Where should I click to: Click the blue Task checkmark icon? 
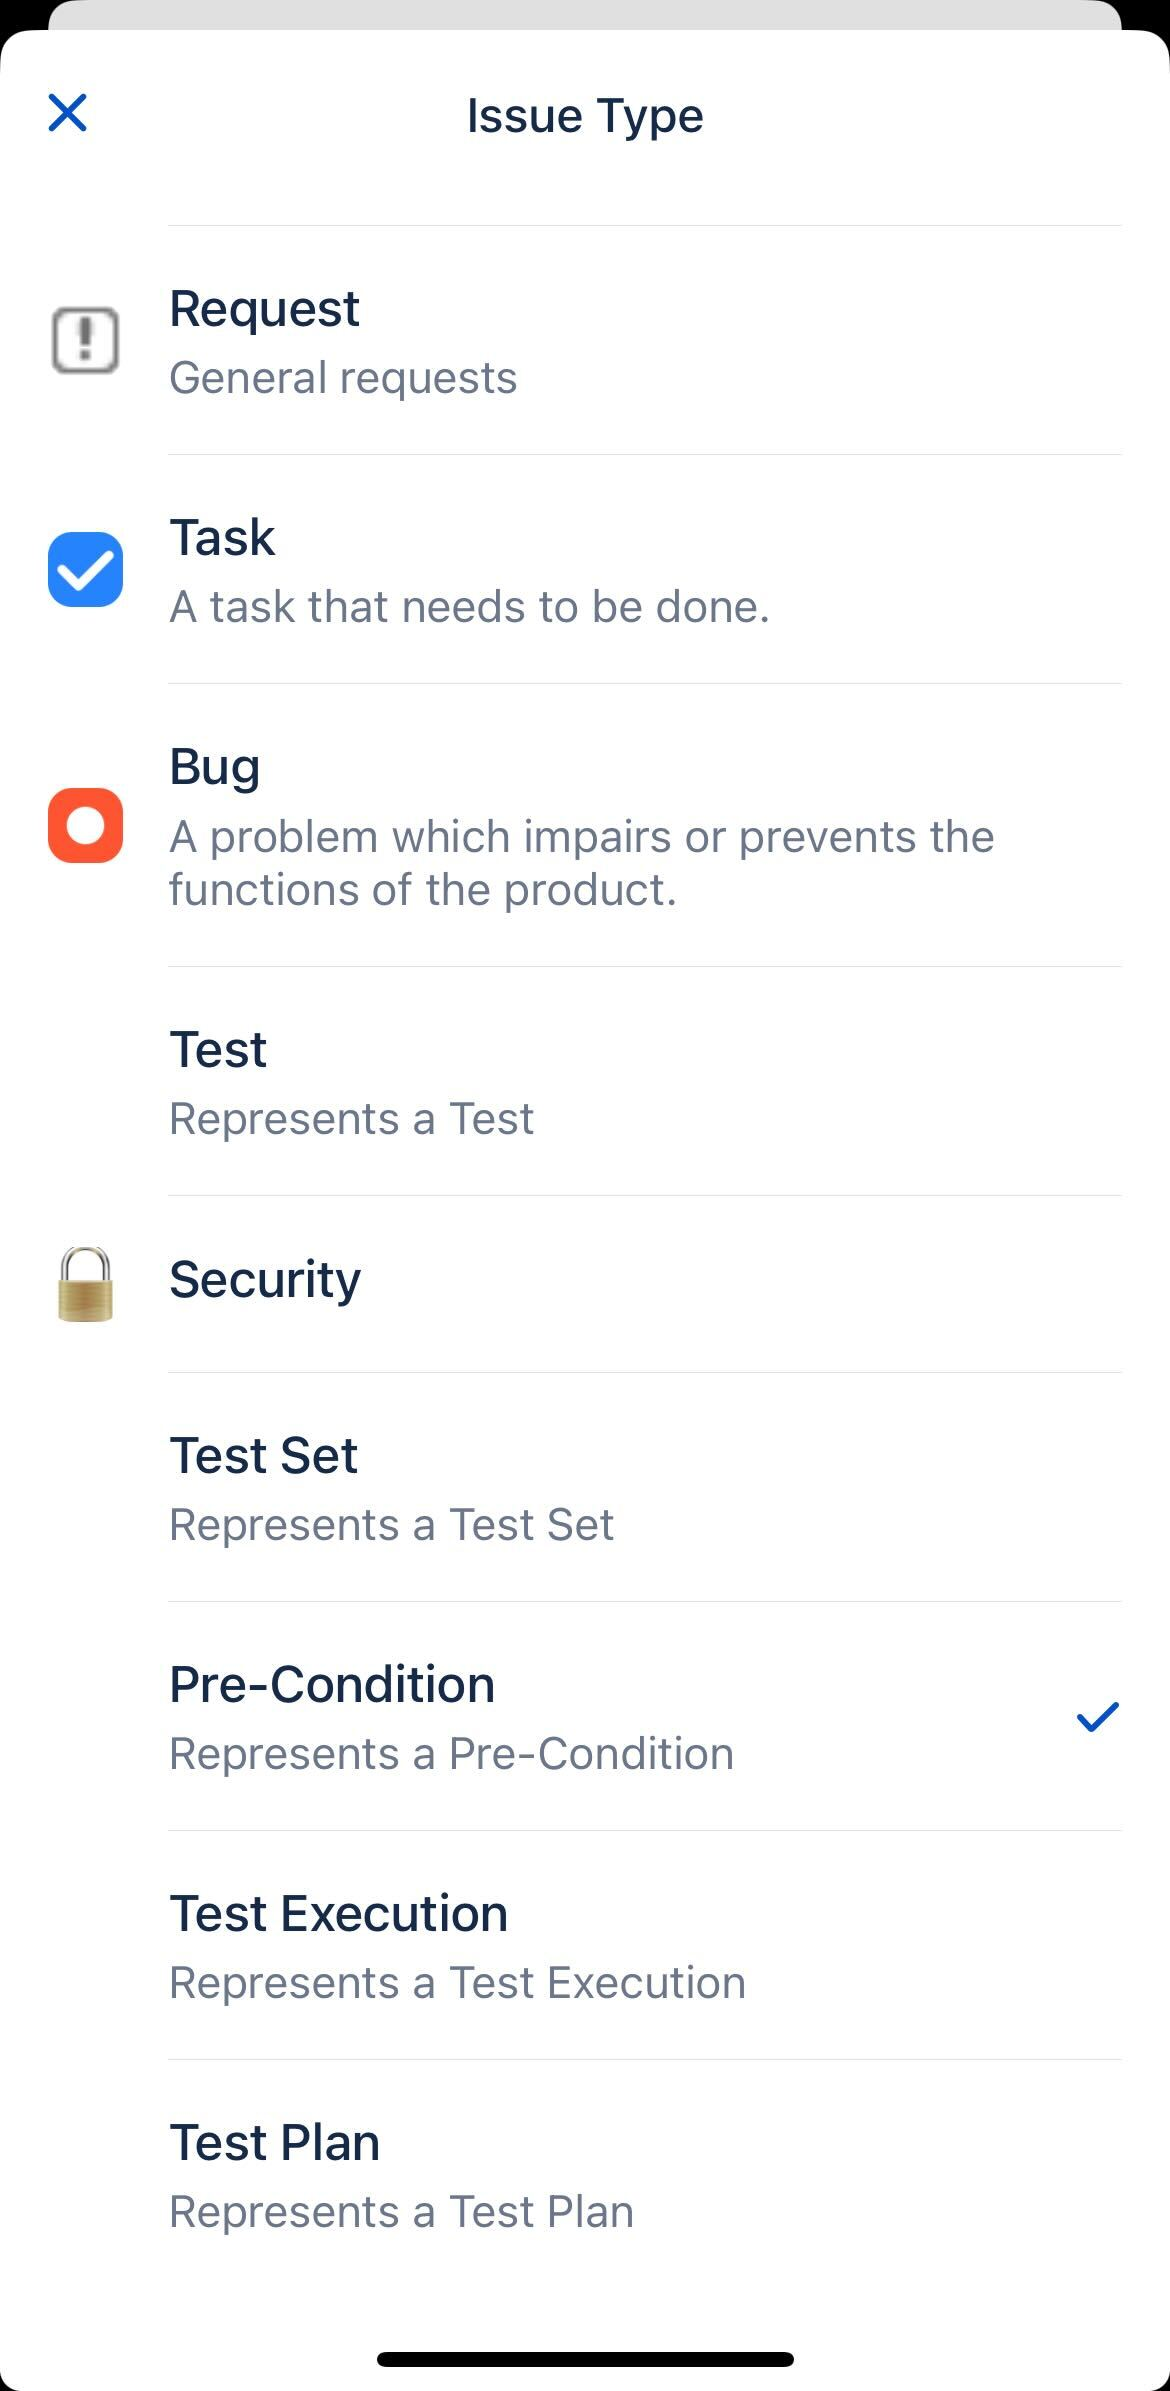click(x=84, y=568)
